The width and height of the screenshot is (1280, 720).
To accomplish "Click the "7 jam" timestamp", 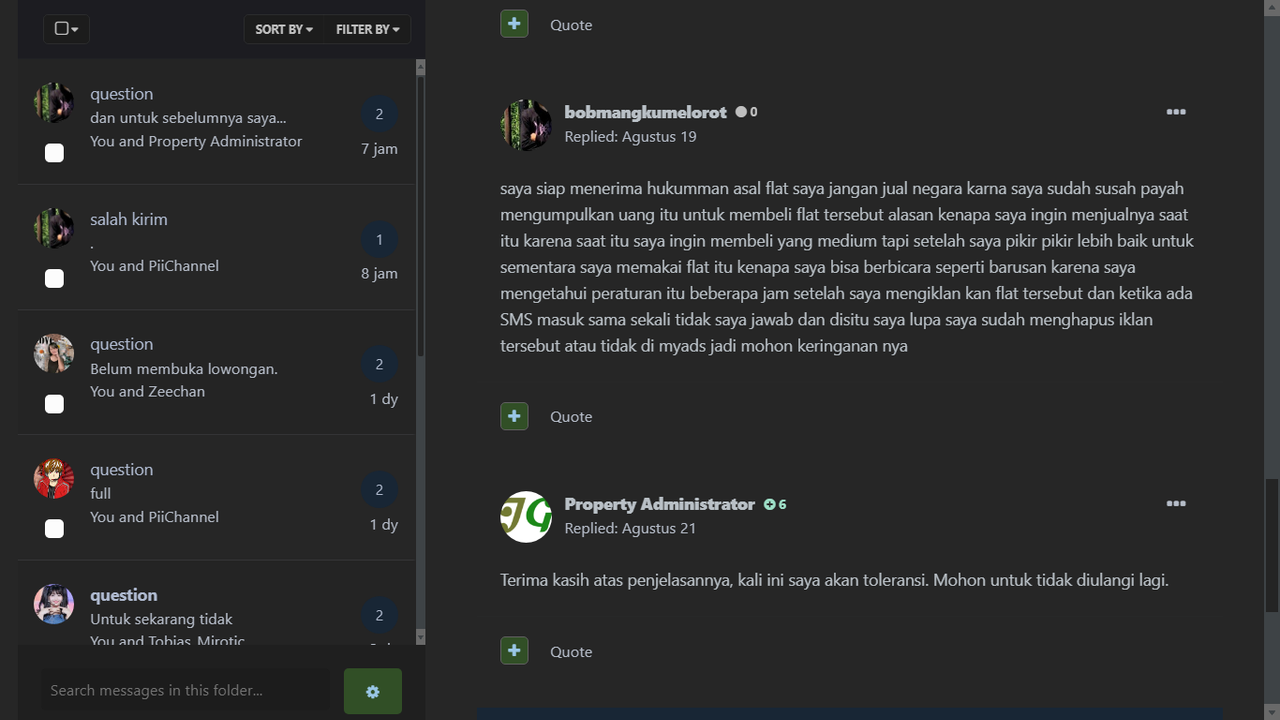I will 379,149.
